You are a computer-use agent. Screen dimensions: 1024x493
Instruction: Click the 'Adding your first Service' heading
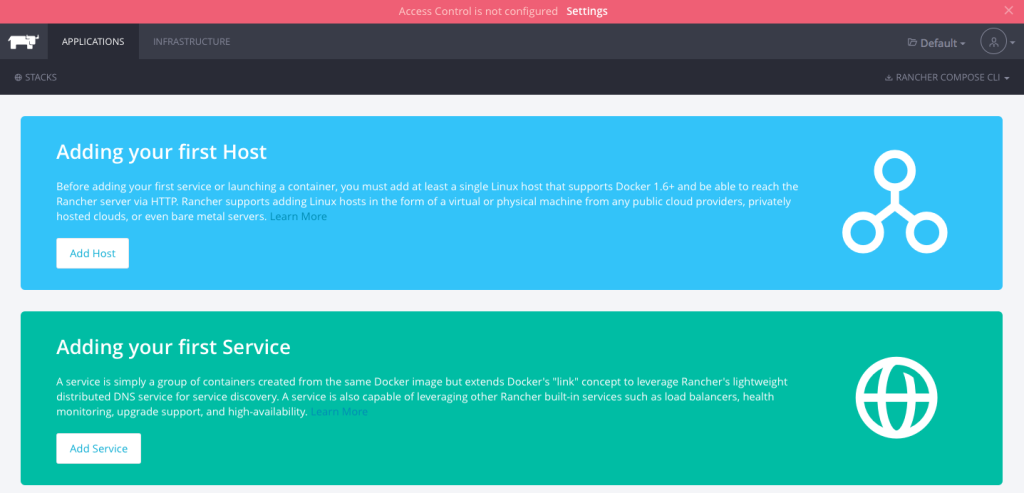point(173,347)
